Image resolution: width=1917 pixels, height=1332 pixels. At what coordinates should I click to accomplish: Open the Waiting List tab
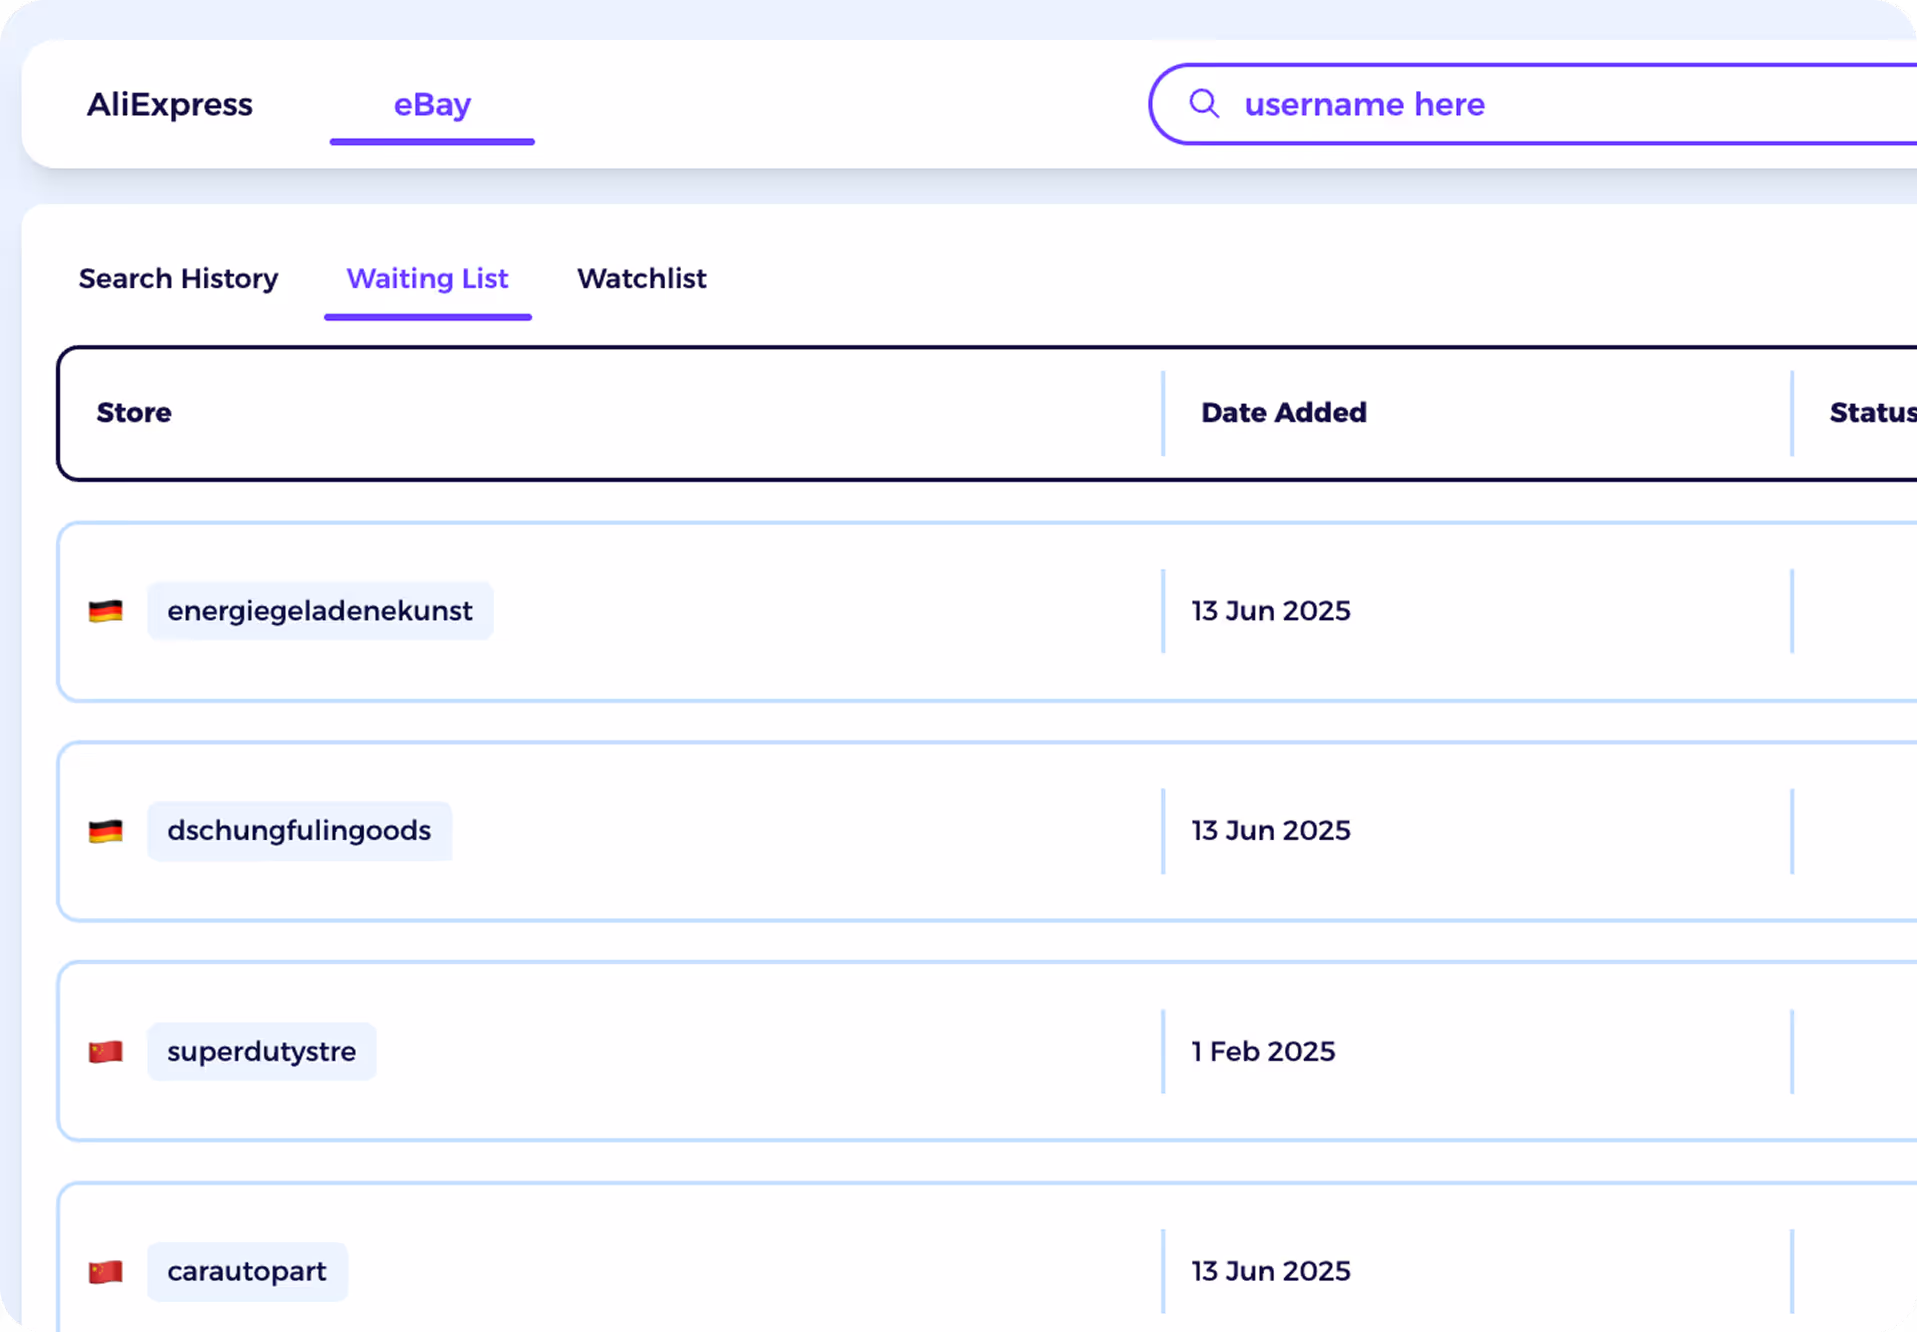click(x=427, y=278)
